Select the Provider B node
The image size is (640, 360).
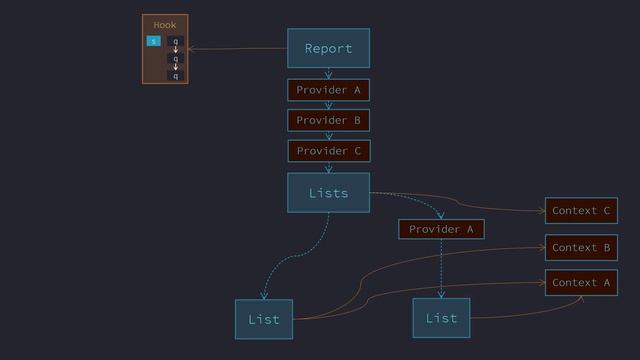tap(329, 120)
